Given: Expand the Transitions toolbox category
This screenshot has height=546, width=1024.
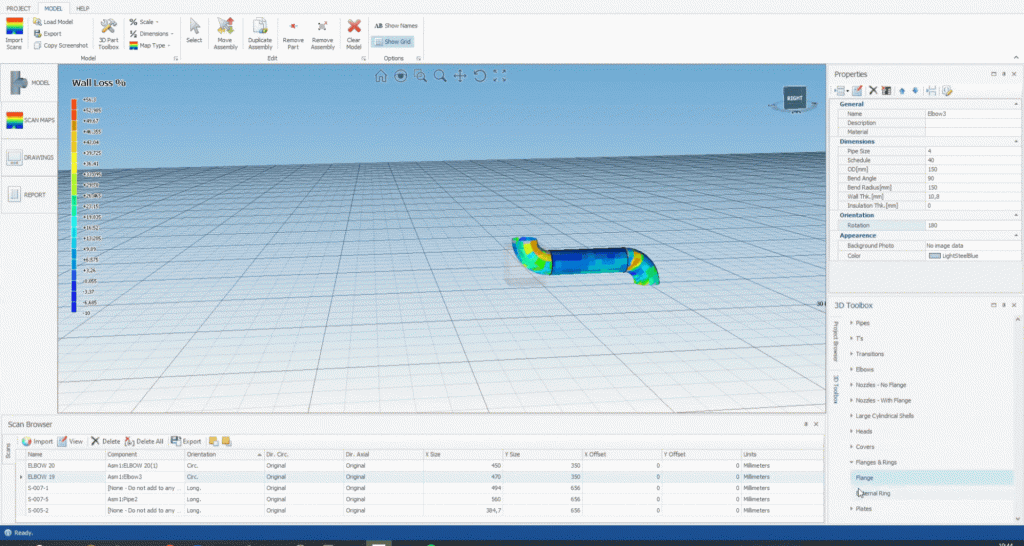Looking at the screenshot, I should click(852, 354).
